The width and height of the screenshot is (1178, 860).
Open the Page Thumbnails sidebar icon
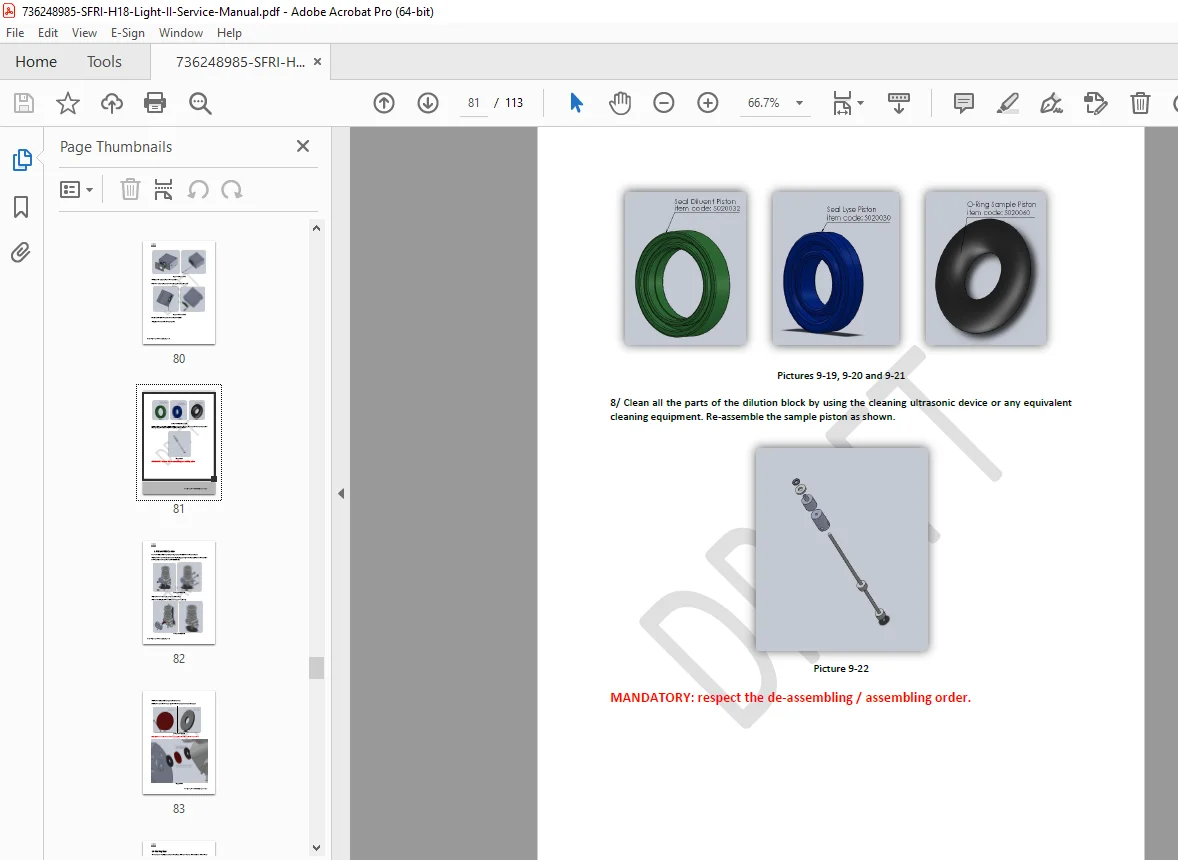(22, 160)
